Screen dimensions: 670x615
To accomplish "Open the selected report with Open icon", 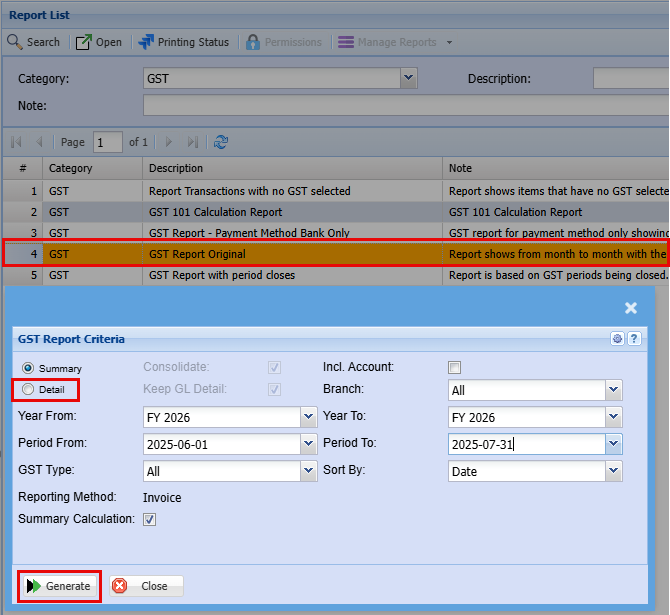I will [83, 42].
